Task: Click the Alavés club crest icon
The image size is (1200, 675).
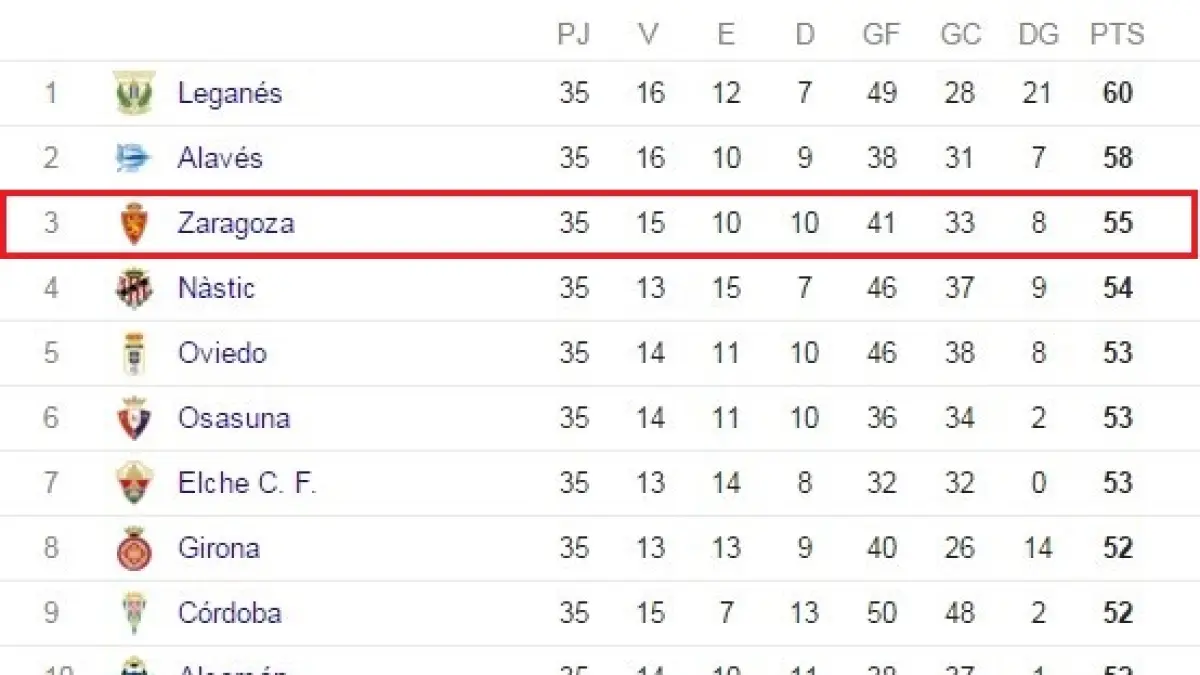Action: click(x=133, y=158)
